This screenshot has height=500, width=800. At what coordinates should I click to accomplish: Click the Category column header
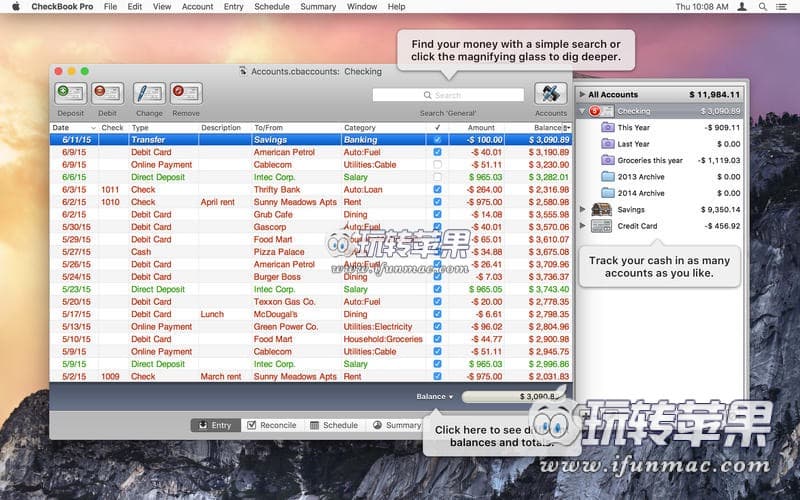point(384,128)
